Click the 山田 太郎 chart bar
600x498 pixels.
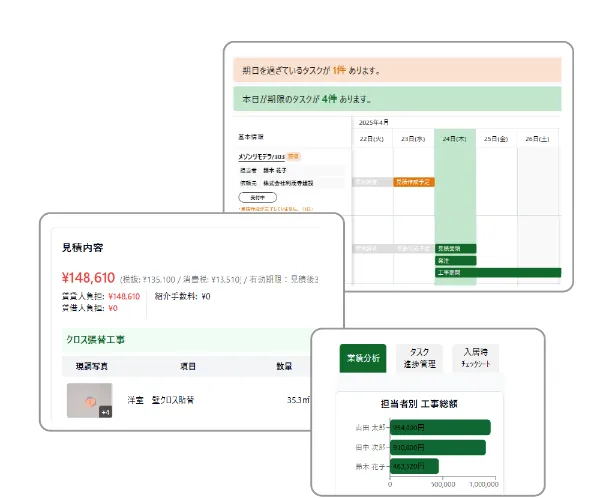[x=440, y=427]
